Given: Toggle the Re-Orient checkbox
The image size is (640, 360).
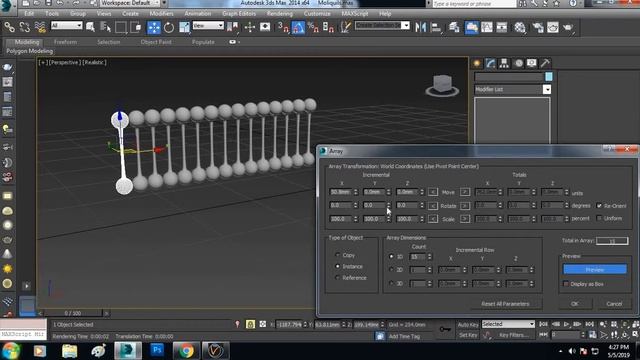Looking at the screenshot, I should pos(599,205).
